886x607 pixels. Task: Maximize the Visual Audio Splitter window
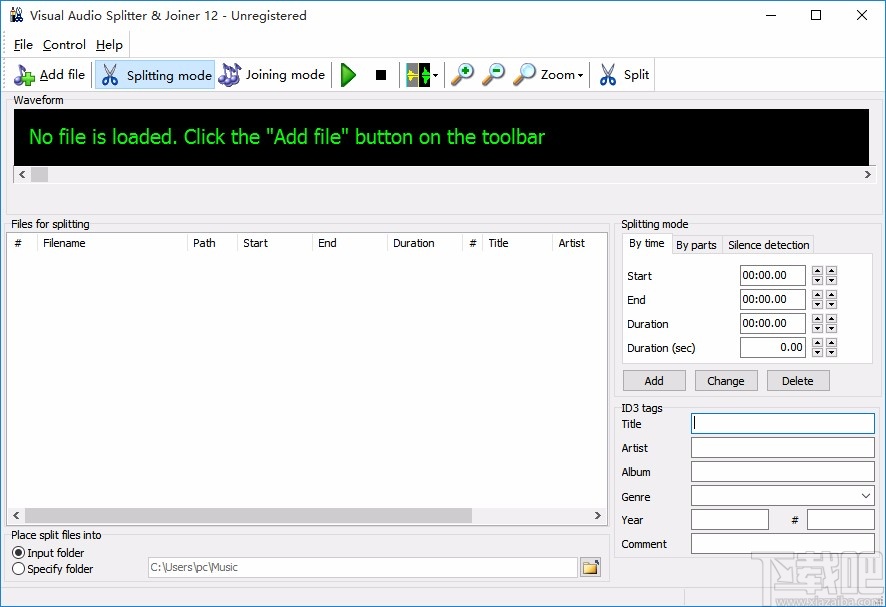point(816,15)
